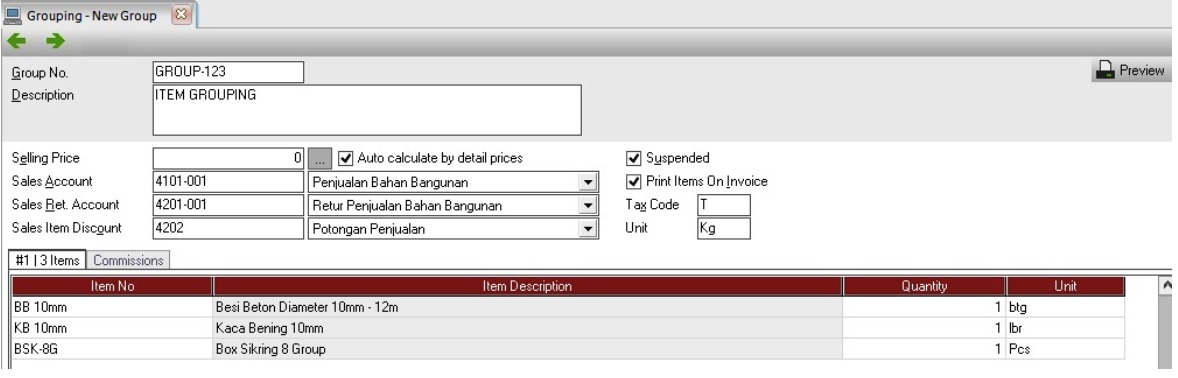The height and width of the screenshot is (378, 1178).
Task: Sort by Item No column header
Action: (113, 286)
